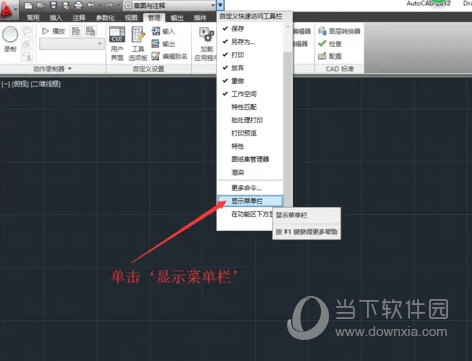Open the [俯视] view controls label

click(20, 84)
